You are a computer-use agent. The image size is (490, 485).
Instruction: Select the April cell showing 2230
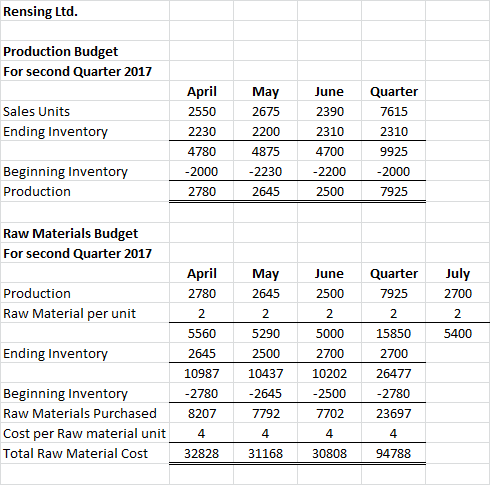tap(202, 132)
